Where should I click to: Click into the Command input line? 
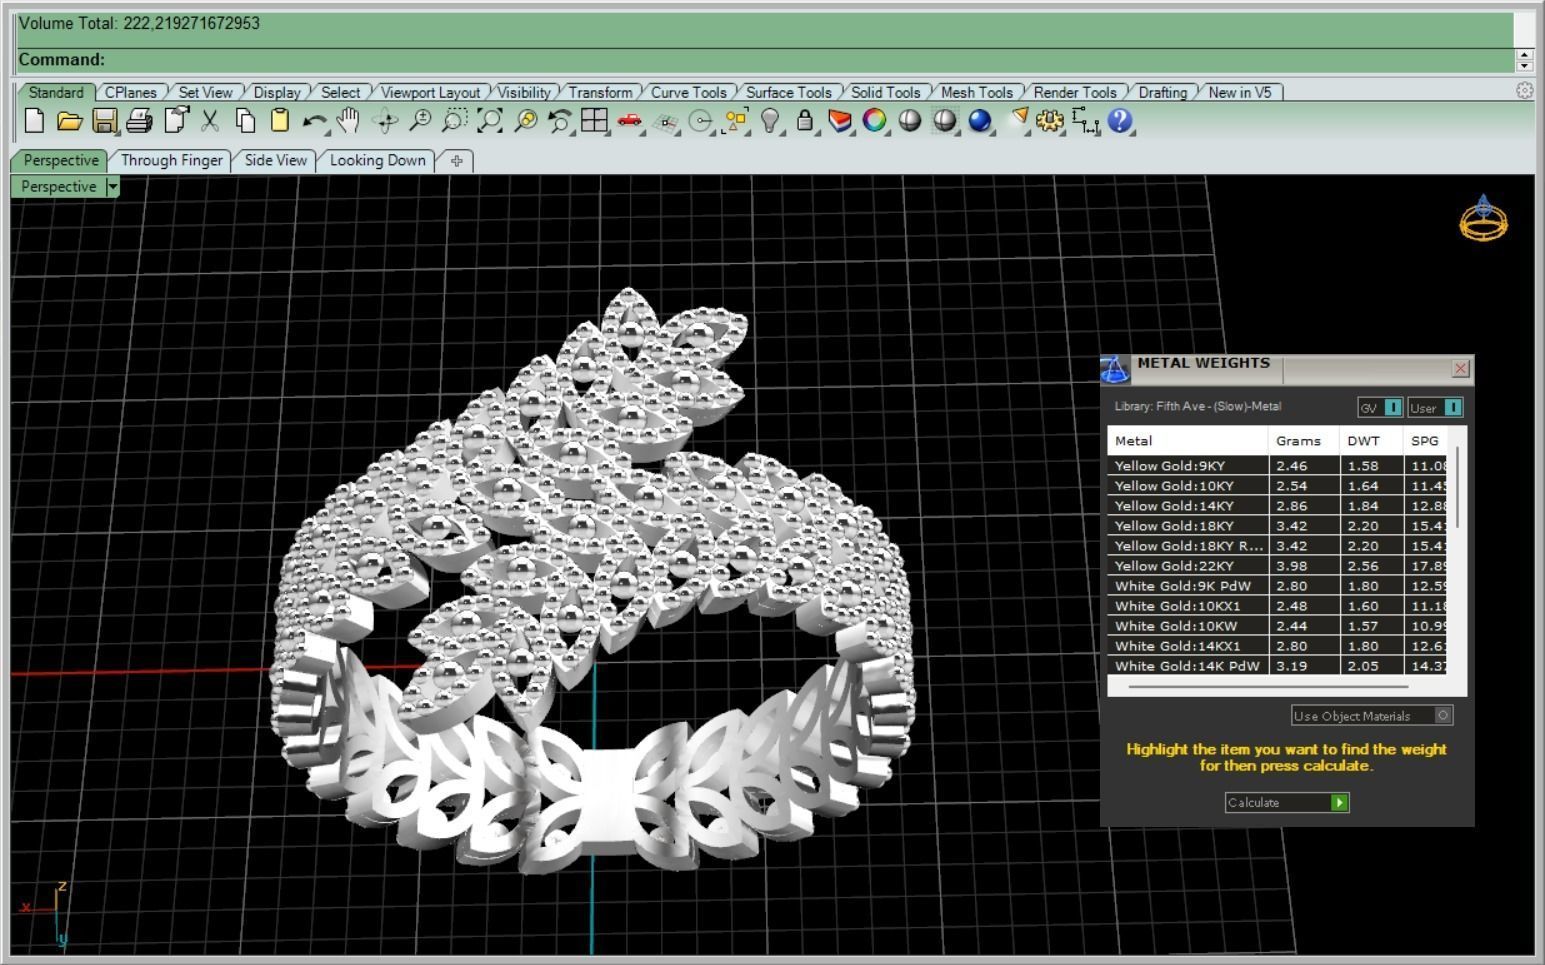click(x=766, y=60)
